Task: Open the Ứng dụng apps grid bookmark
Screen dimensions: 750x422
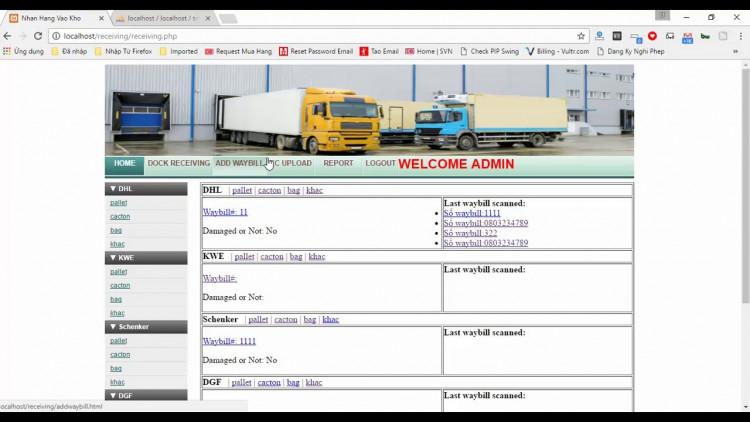Action: (23, 51)
